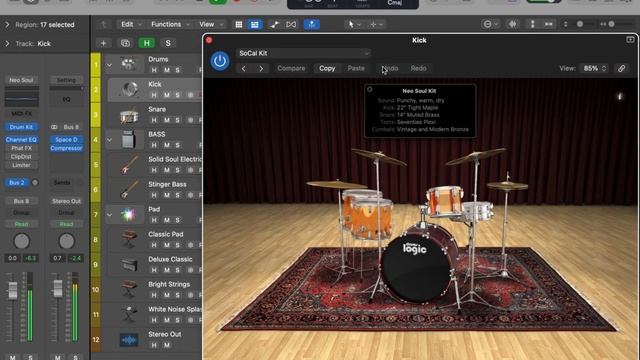Open the Channel EQ plugin slot

tap(21, 140)
